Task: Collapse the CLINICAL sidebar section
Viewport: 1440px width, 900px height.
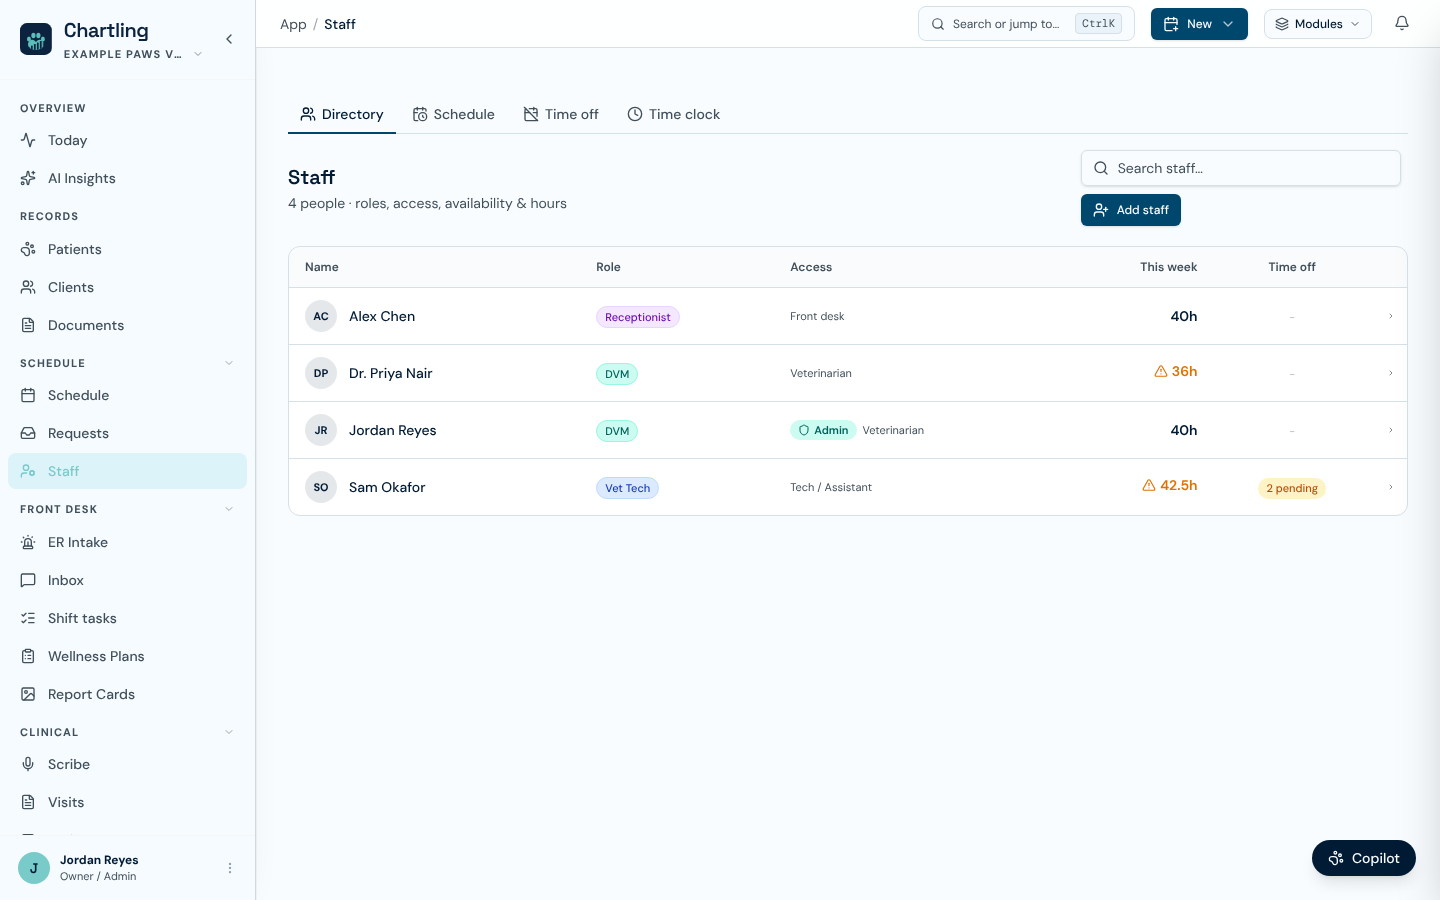Action: pyautogui.click(x=229, y=732)
